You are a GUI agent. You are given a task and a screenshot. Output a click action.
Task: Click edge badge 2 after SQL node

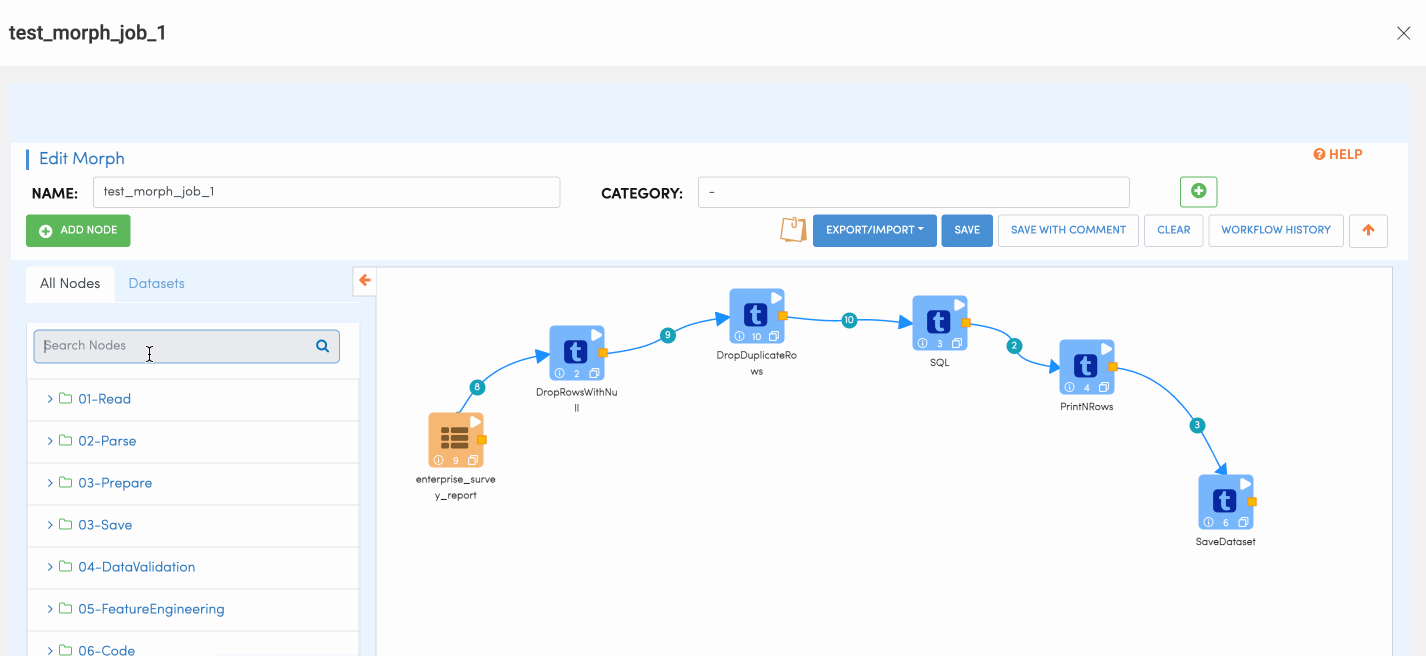[x=1014, y=346]
